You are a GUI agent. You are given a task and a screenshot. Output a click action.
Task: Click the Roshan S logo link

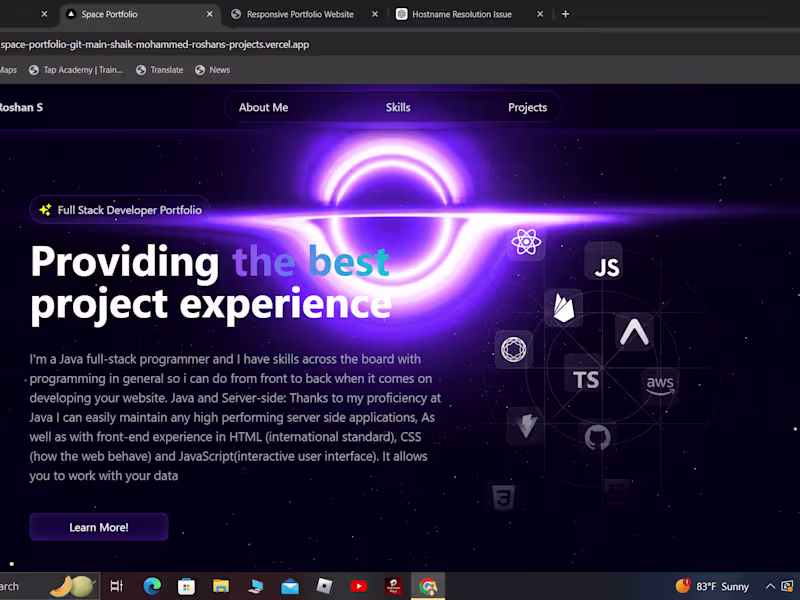click(x=20, y=107)
